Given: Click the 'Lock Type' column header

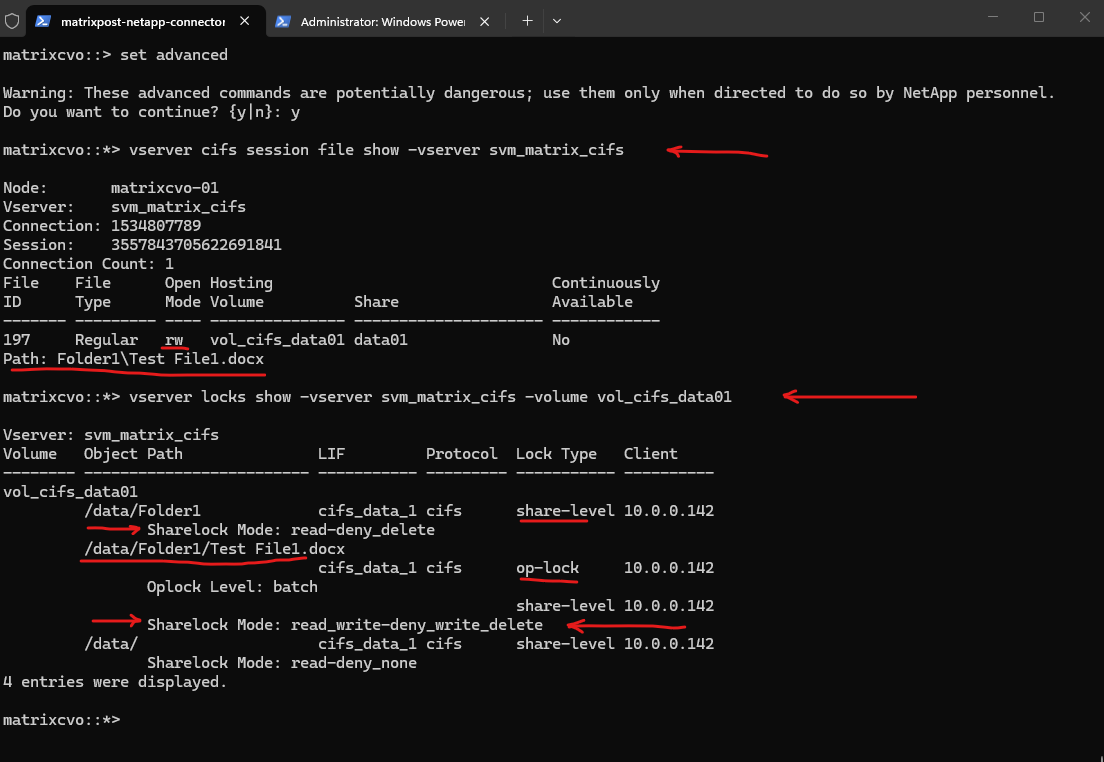Looking at the screenshot, I should click(556, 454).
